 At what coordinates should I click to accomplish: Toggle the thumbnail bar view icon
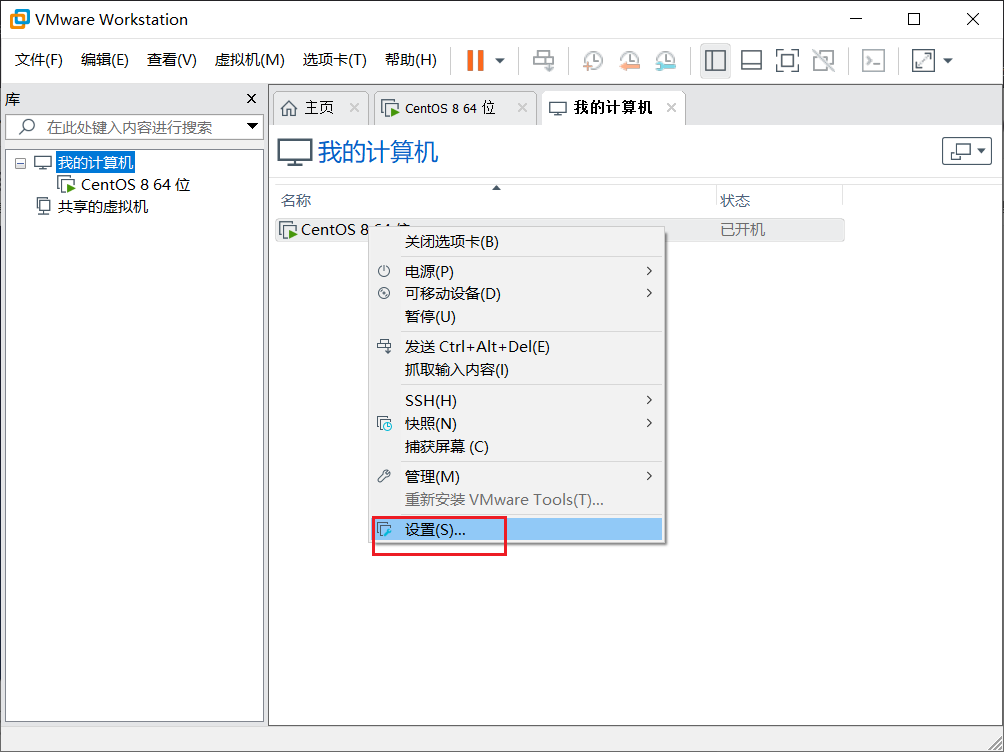click(751, 61)
